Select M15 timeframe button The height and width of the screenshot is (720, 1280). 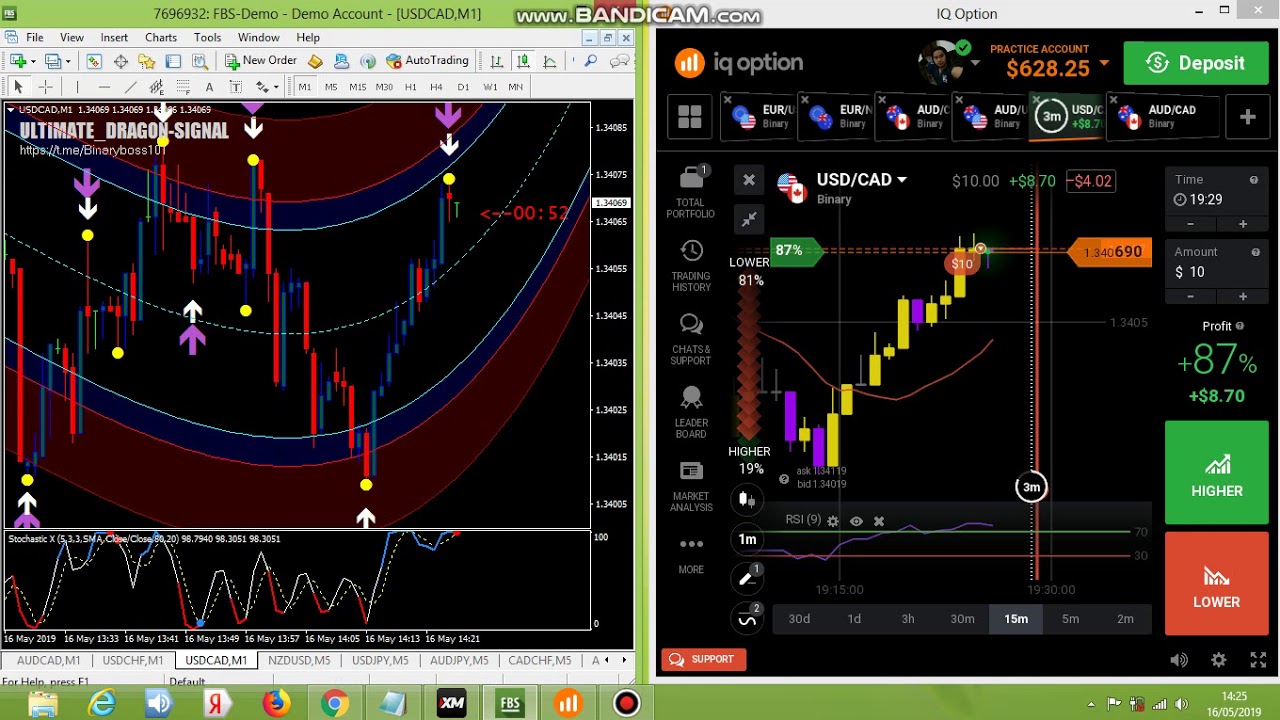[357, 87]
